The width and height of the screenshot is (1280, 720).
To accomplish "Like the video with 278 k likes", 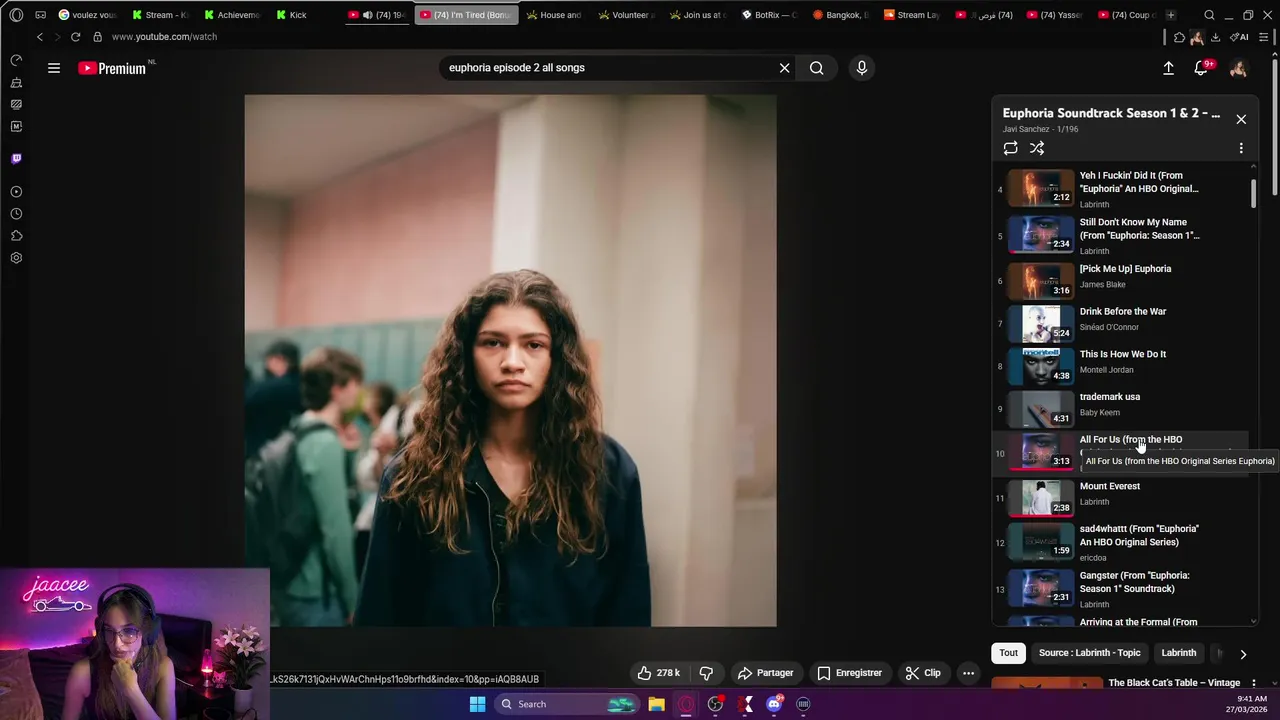I will [x=658, y=673].
